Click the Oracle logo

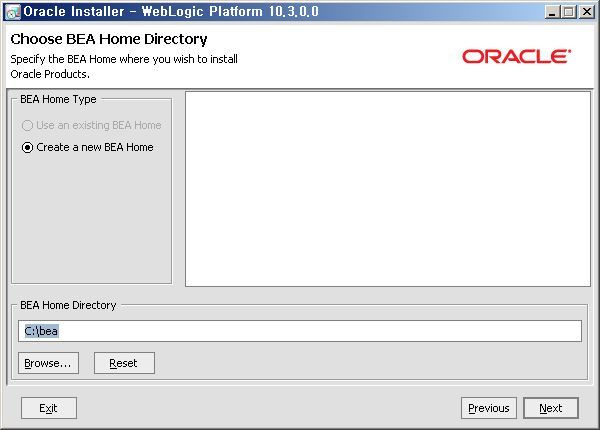(517, 57)
